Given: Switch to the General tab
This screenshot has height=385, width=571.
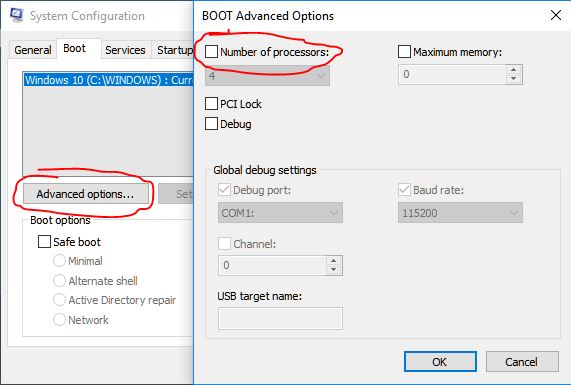Looking at the screenshot, I should (x=33, y=50).
